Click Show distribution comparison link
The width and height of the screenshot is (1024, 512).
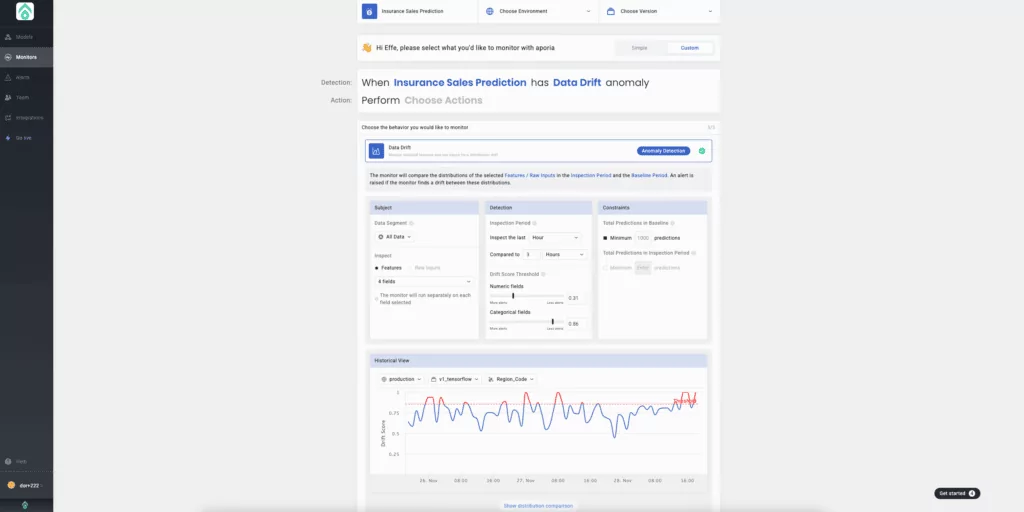[x=538, y=506]
